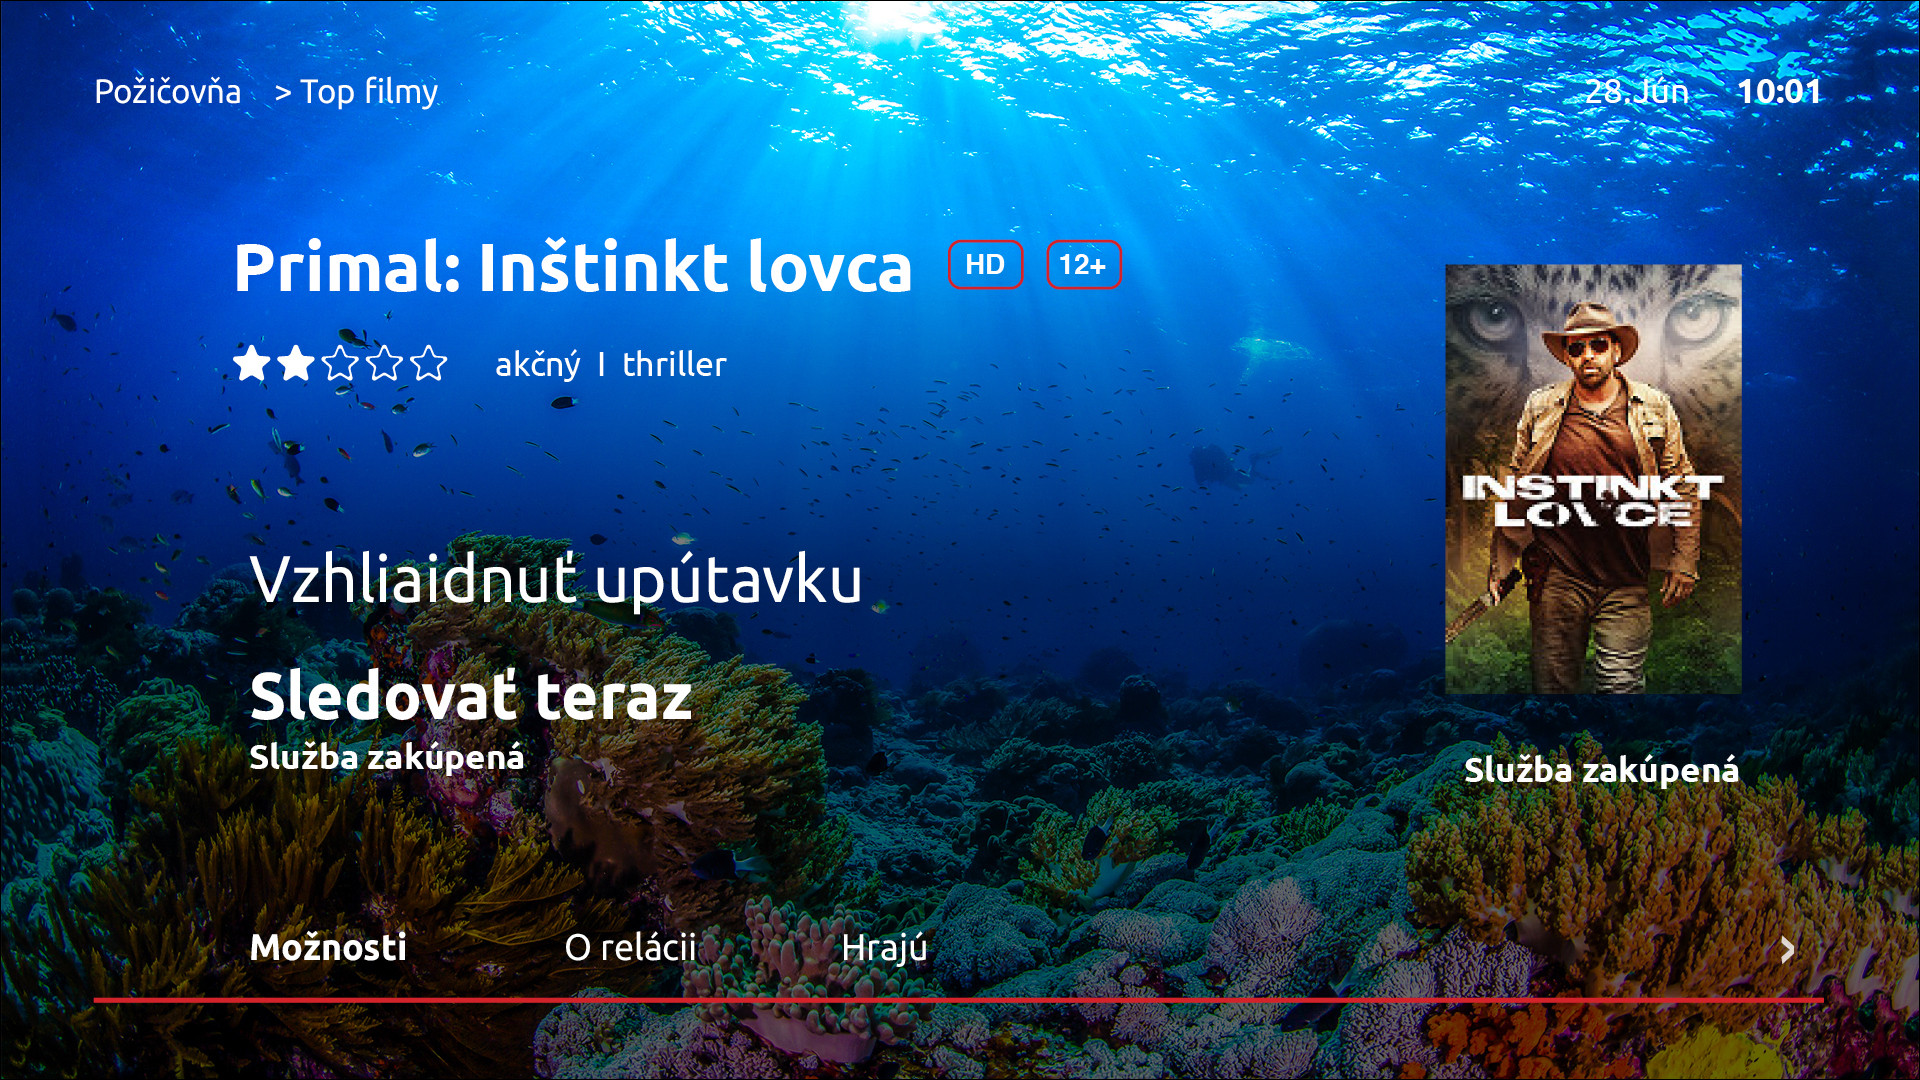Select Vzhliadnuť upútavku to watch trailer
The width and height of the screenshot is (1920, 1080).
click(x=556, y=581)
